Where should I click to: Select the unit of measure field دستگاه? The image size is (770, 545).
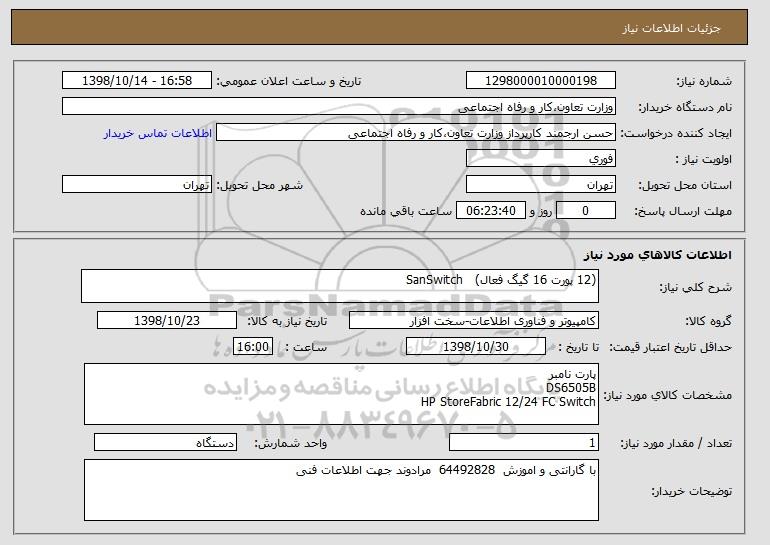165,442
